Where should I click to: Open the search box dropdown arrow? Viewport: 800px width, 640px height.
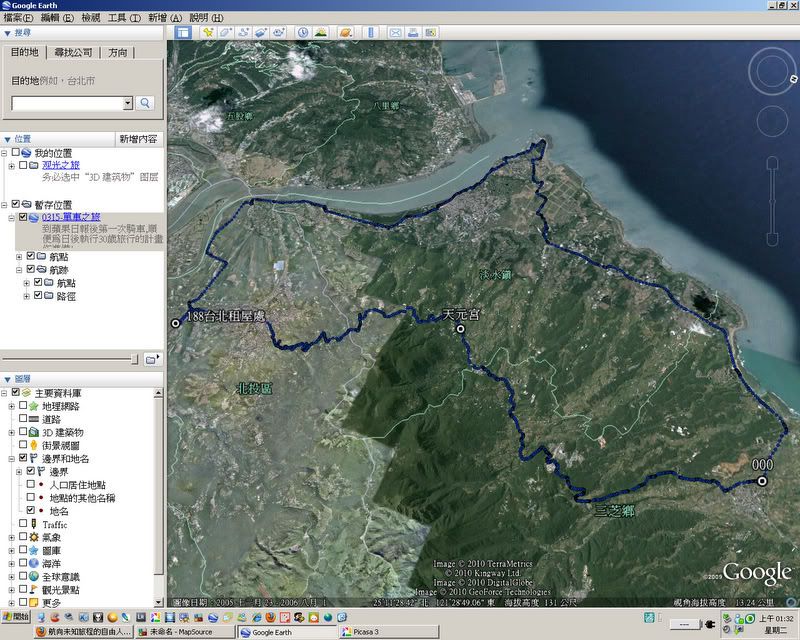(x=128, y=102)
